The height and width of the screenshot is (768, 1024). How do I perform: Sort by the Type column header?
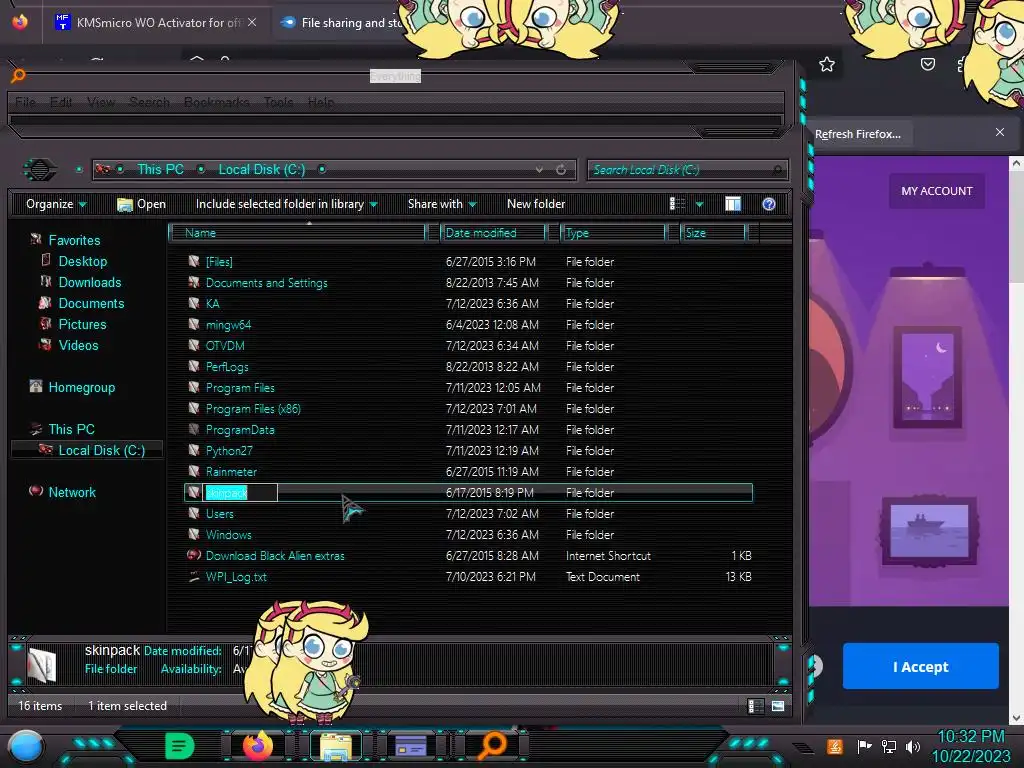(613, 232)
